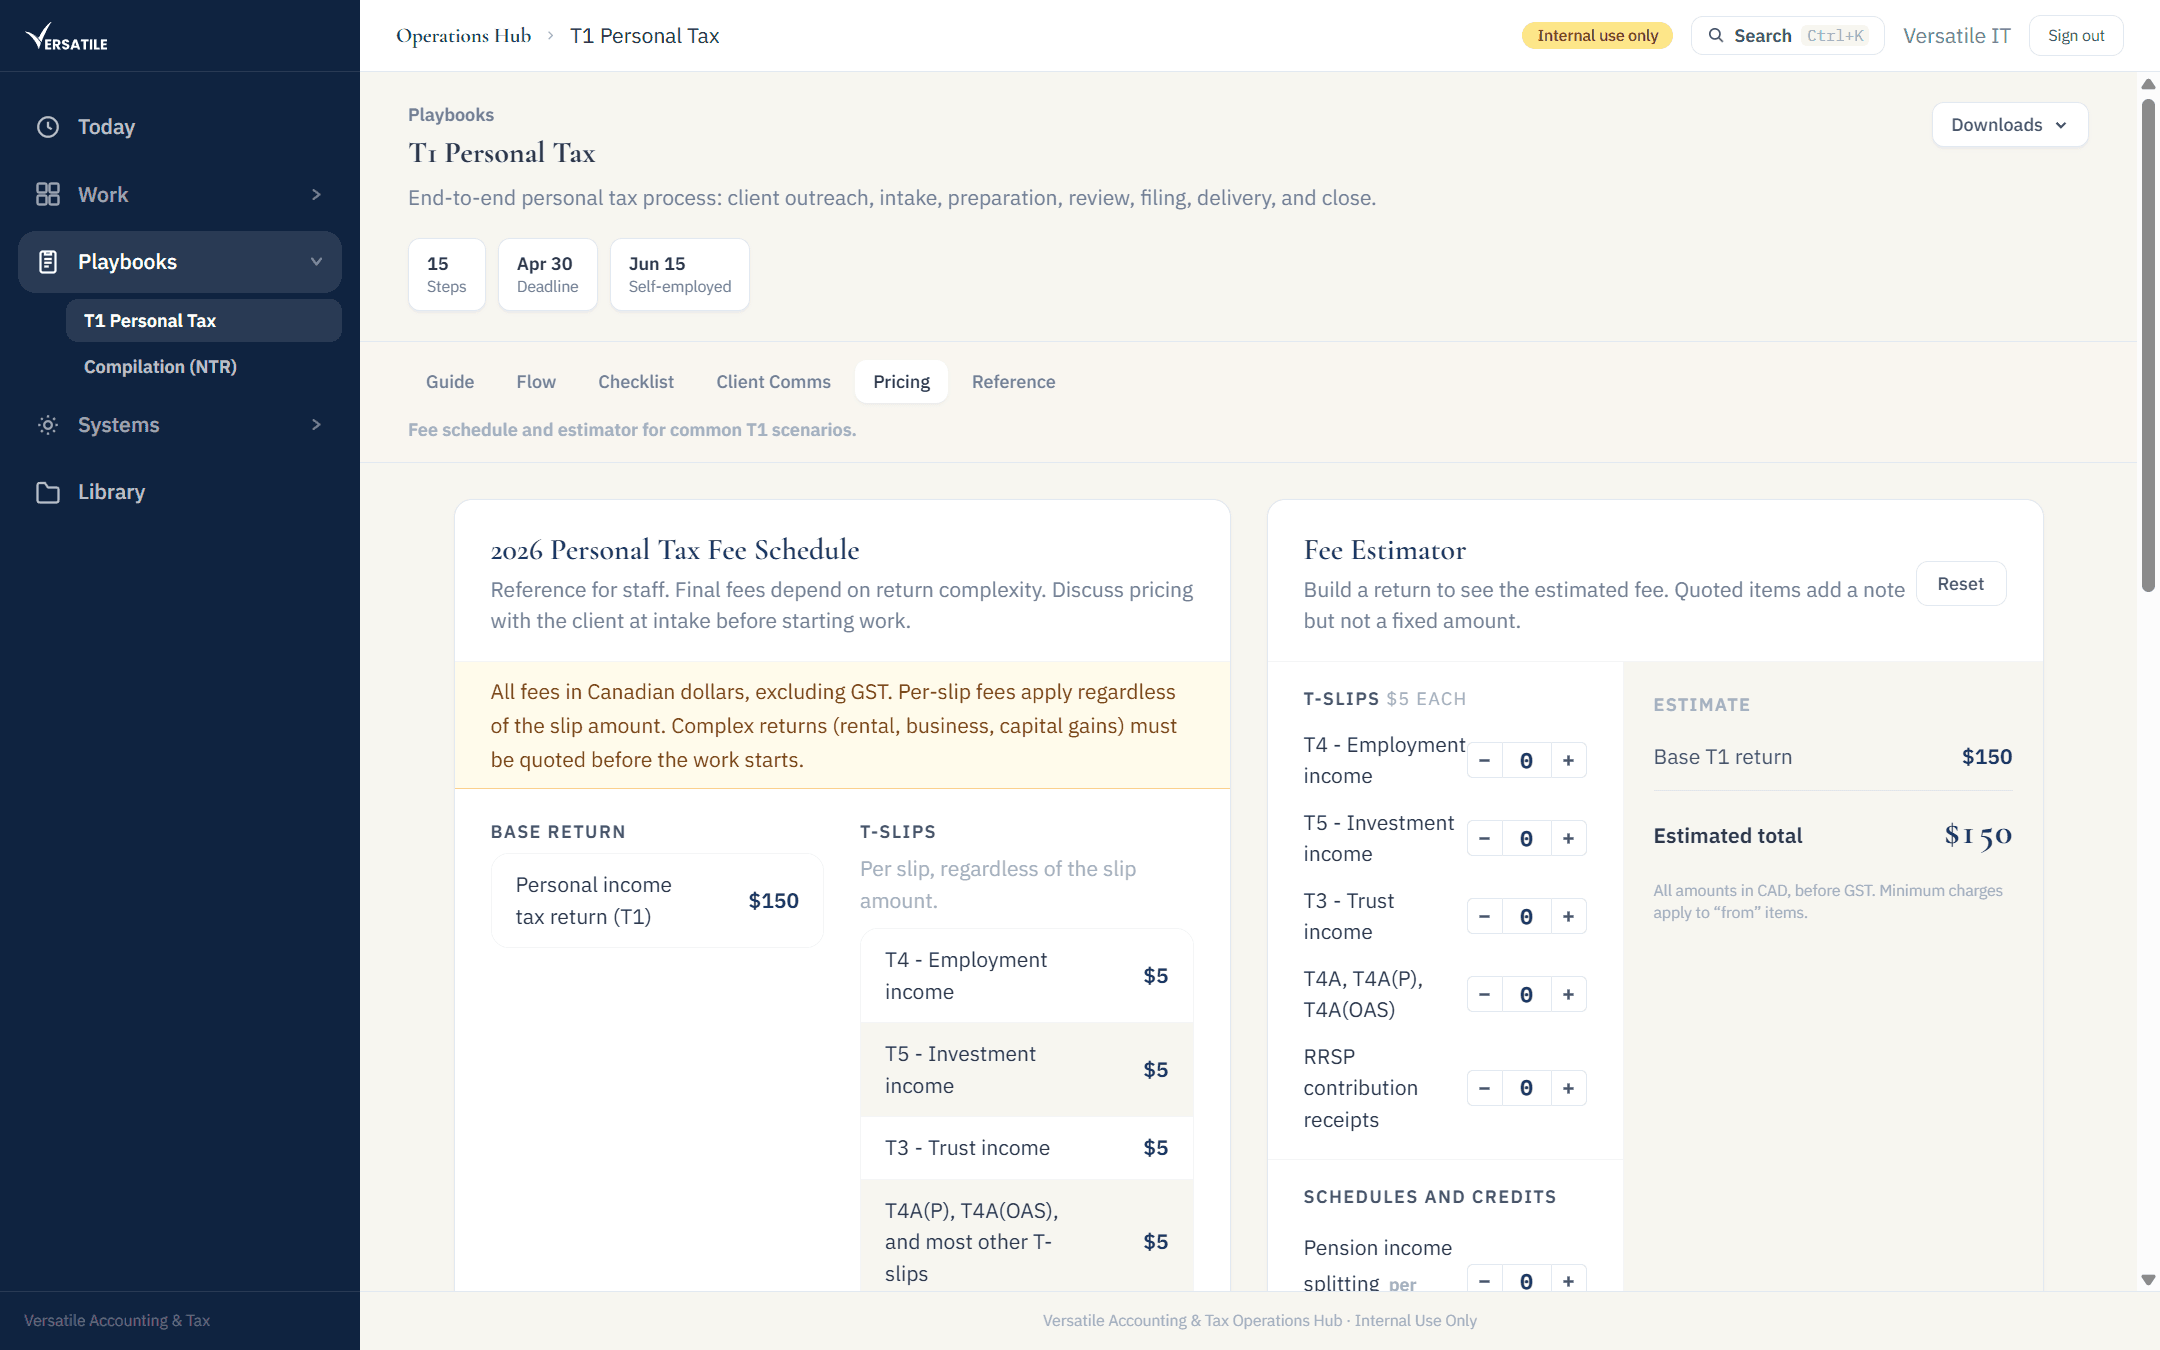
Task: Click the T4A(P), T4A(OAS) other T-slips row
Action: click(1026, 1236)
